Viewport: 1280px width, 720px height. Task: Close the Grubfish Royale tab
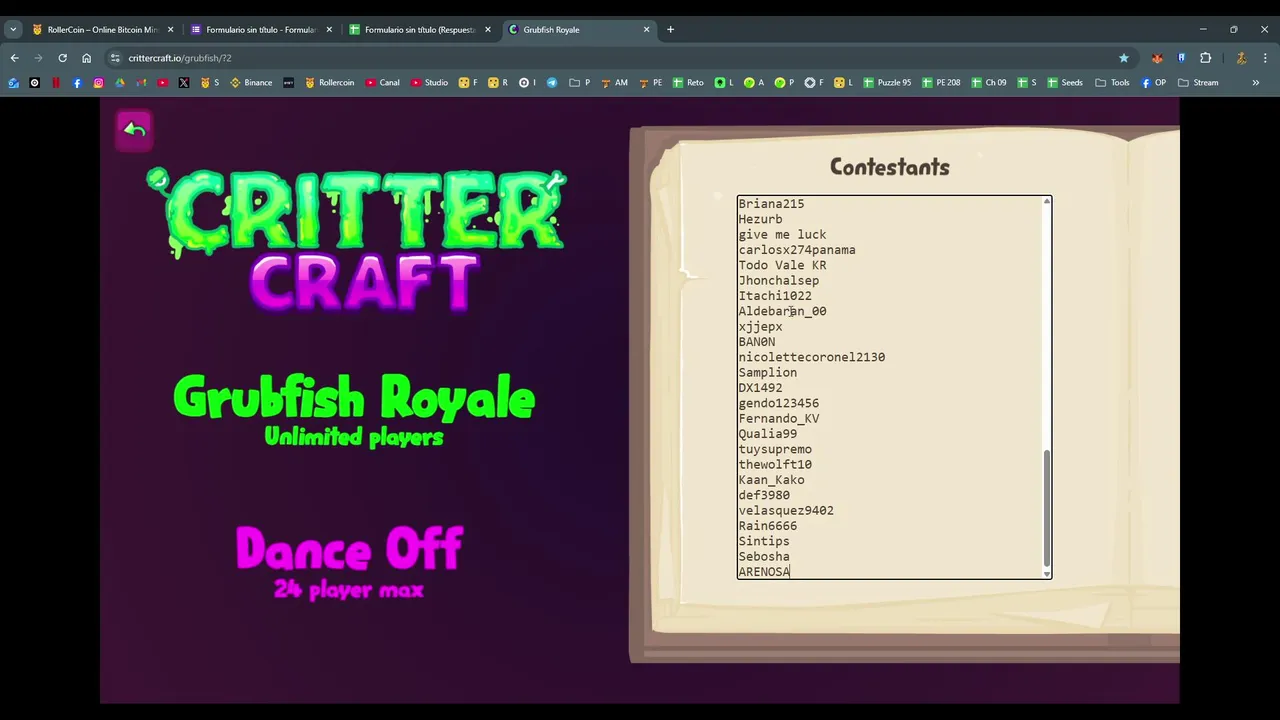(x=646, y=30)
